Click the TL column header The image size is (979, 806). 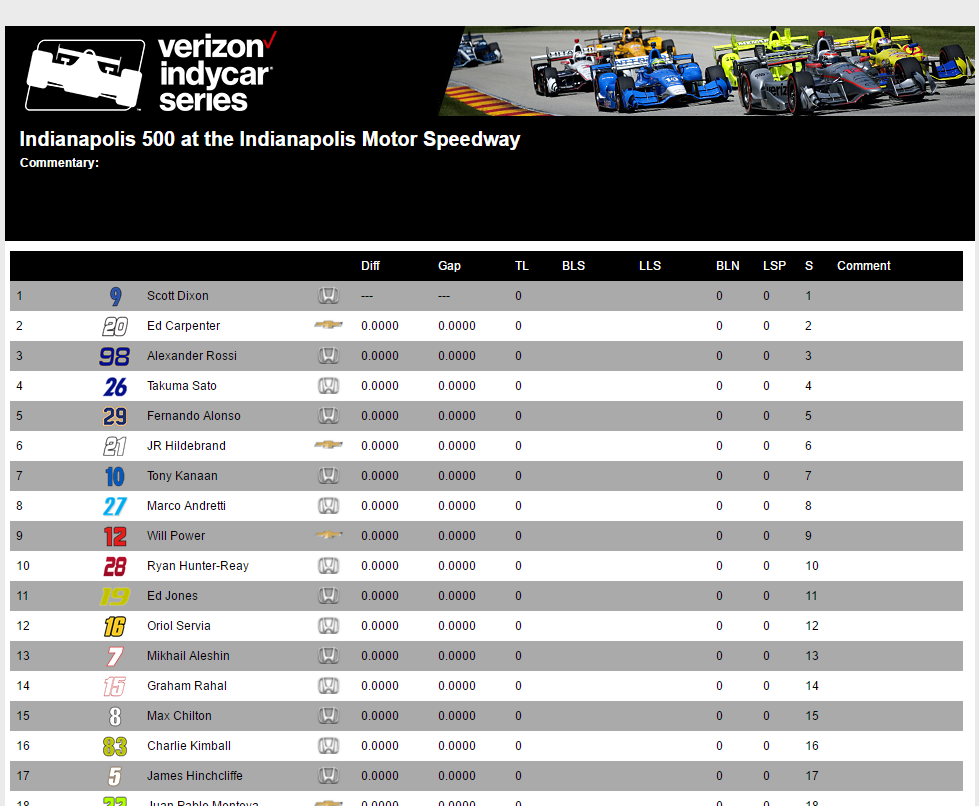[522, 266]
